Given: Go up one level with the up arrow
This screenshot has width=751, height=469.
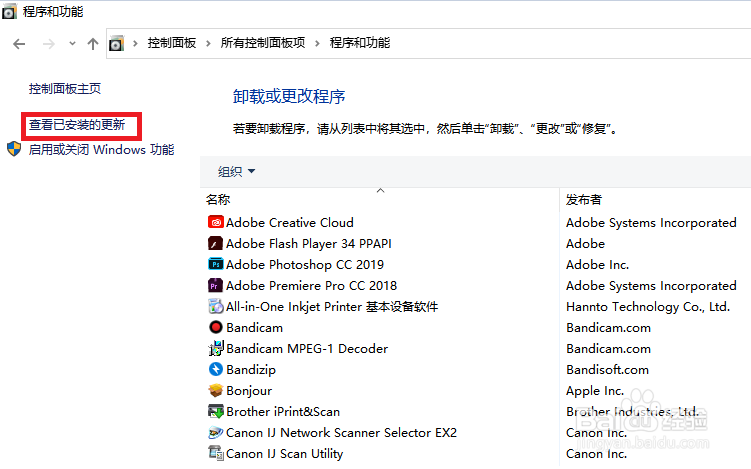Looking at the screenshot, I should click(93, 44).
